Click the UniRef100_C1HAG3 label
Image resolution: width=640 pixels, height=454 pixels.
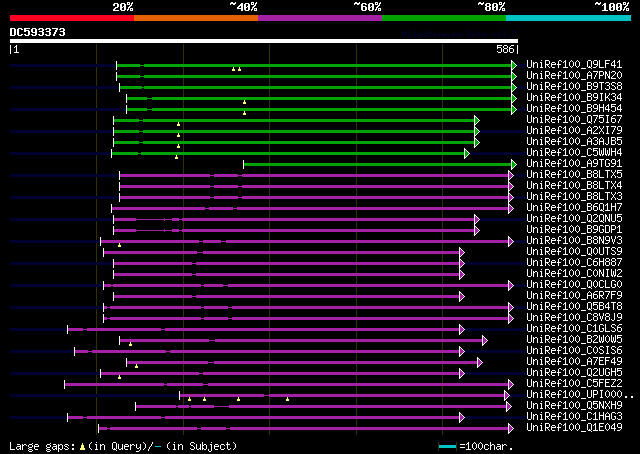pyautogui.click(x=574, y=417)
